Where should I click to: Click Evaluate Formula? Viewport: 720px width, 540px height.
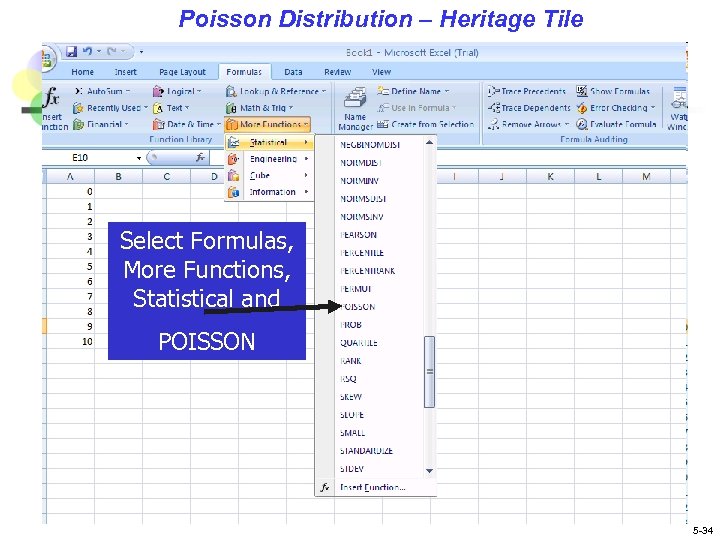pyautogui.click(x=616, y=124)
